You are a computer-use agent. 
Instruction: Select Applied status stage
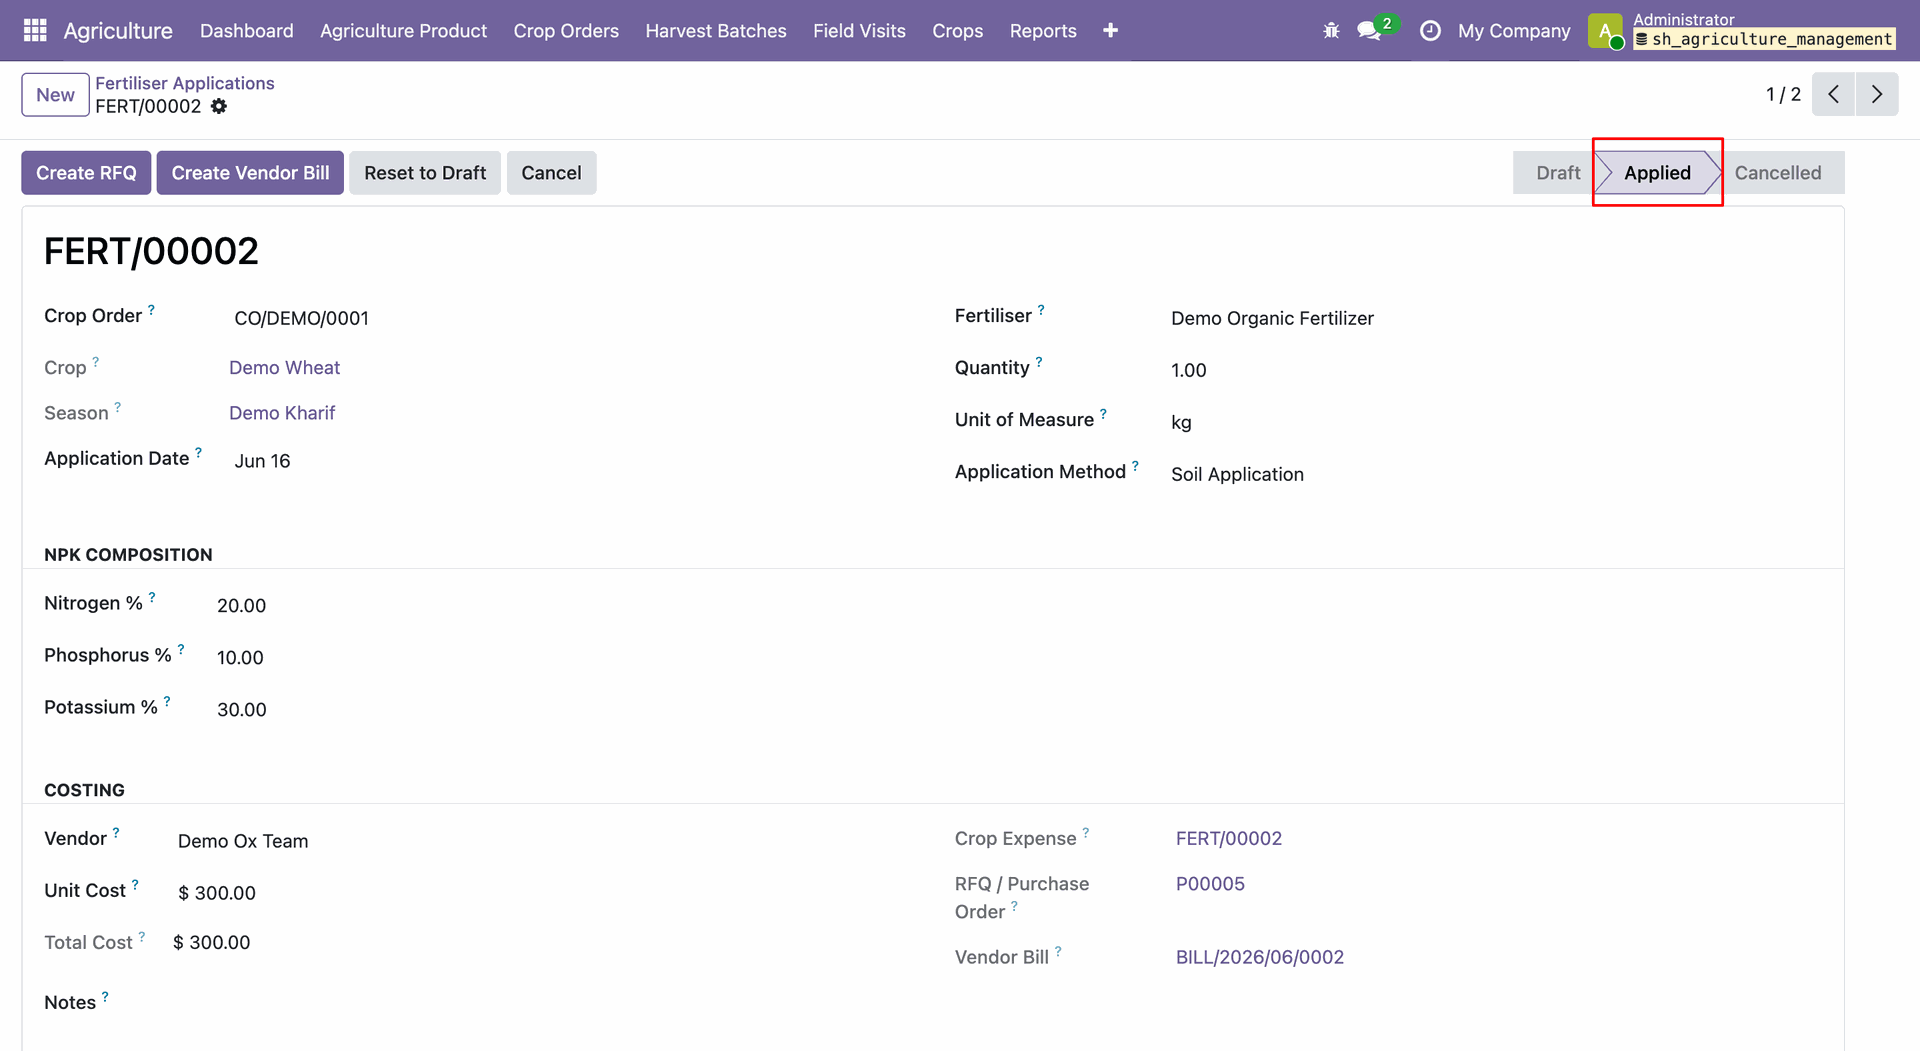[1657, 173]
